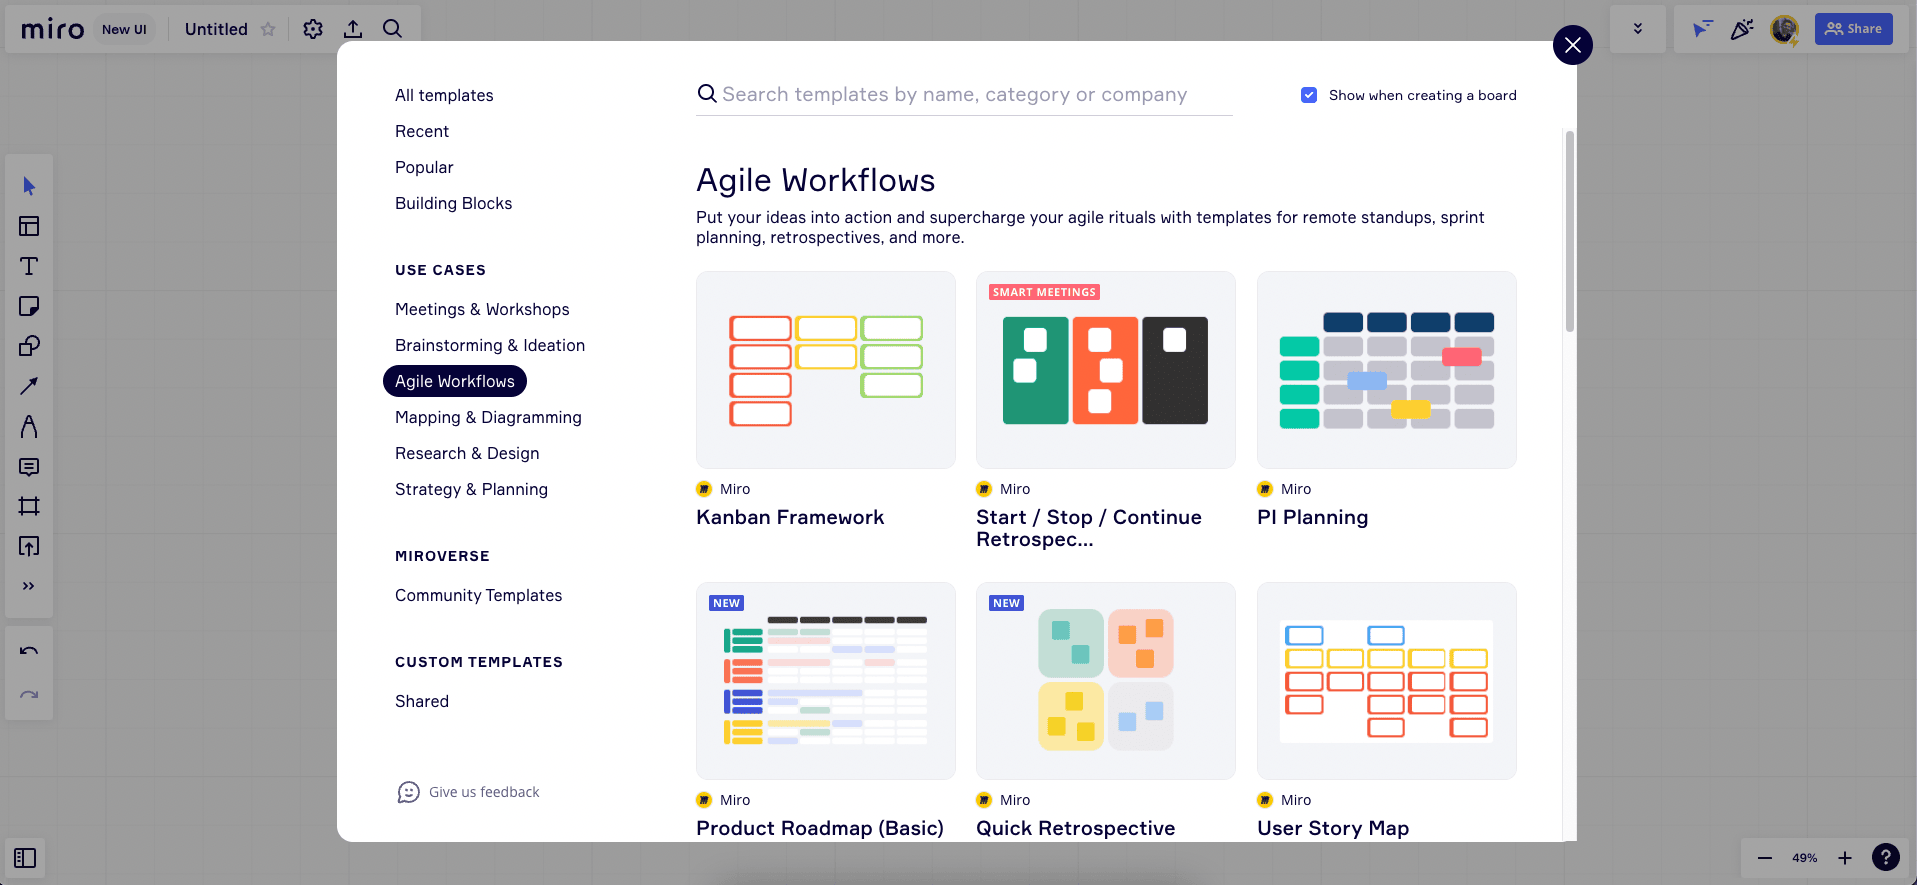Toggle the bottom-left panel sidebar icon

point(25,858)
